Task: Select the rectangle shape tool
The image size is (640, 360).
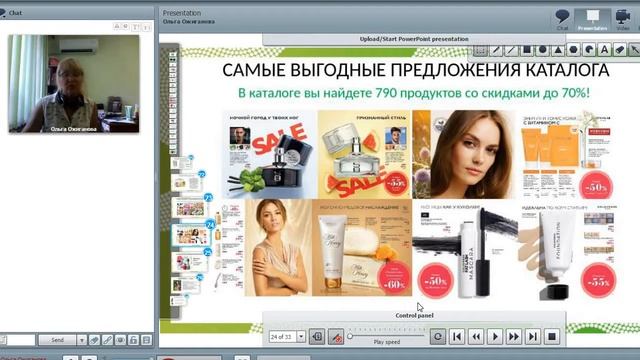Action: pos(527,50)
